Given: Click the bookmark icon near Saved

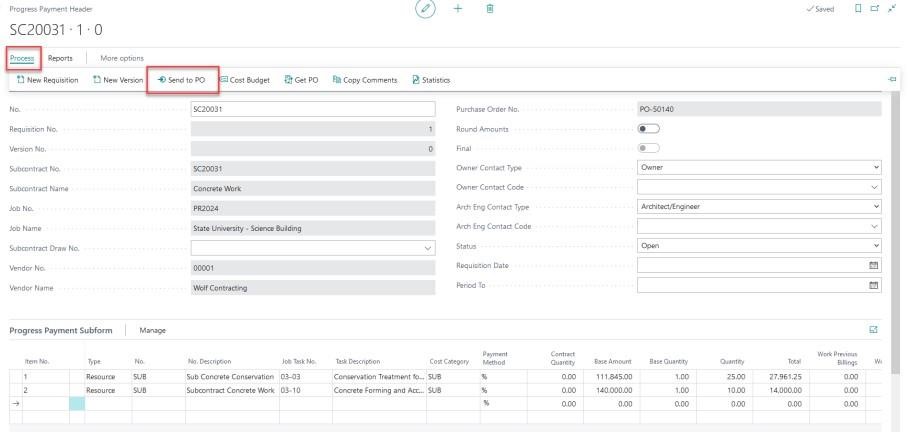Looking at the screenshot, I should (x=856, y=9).
